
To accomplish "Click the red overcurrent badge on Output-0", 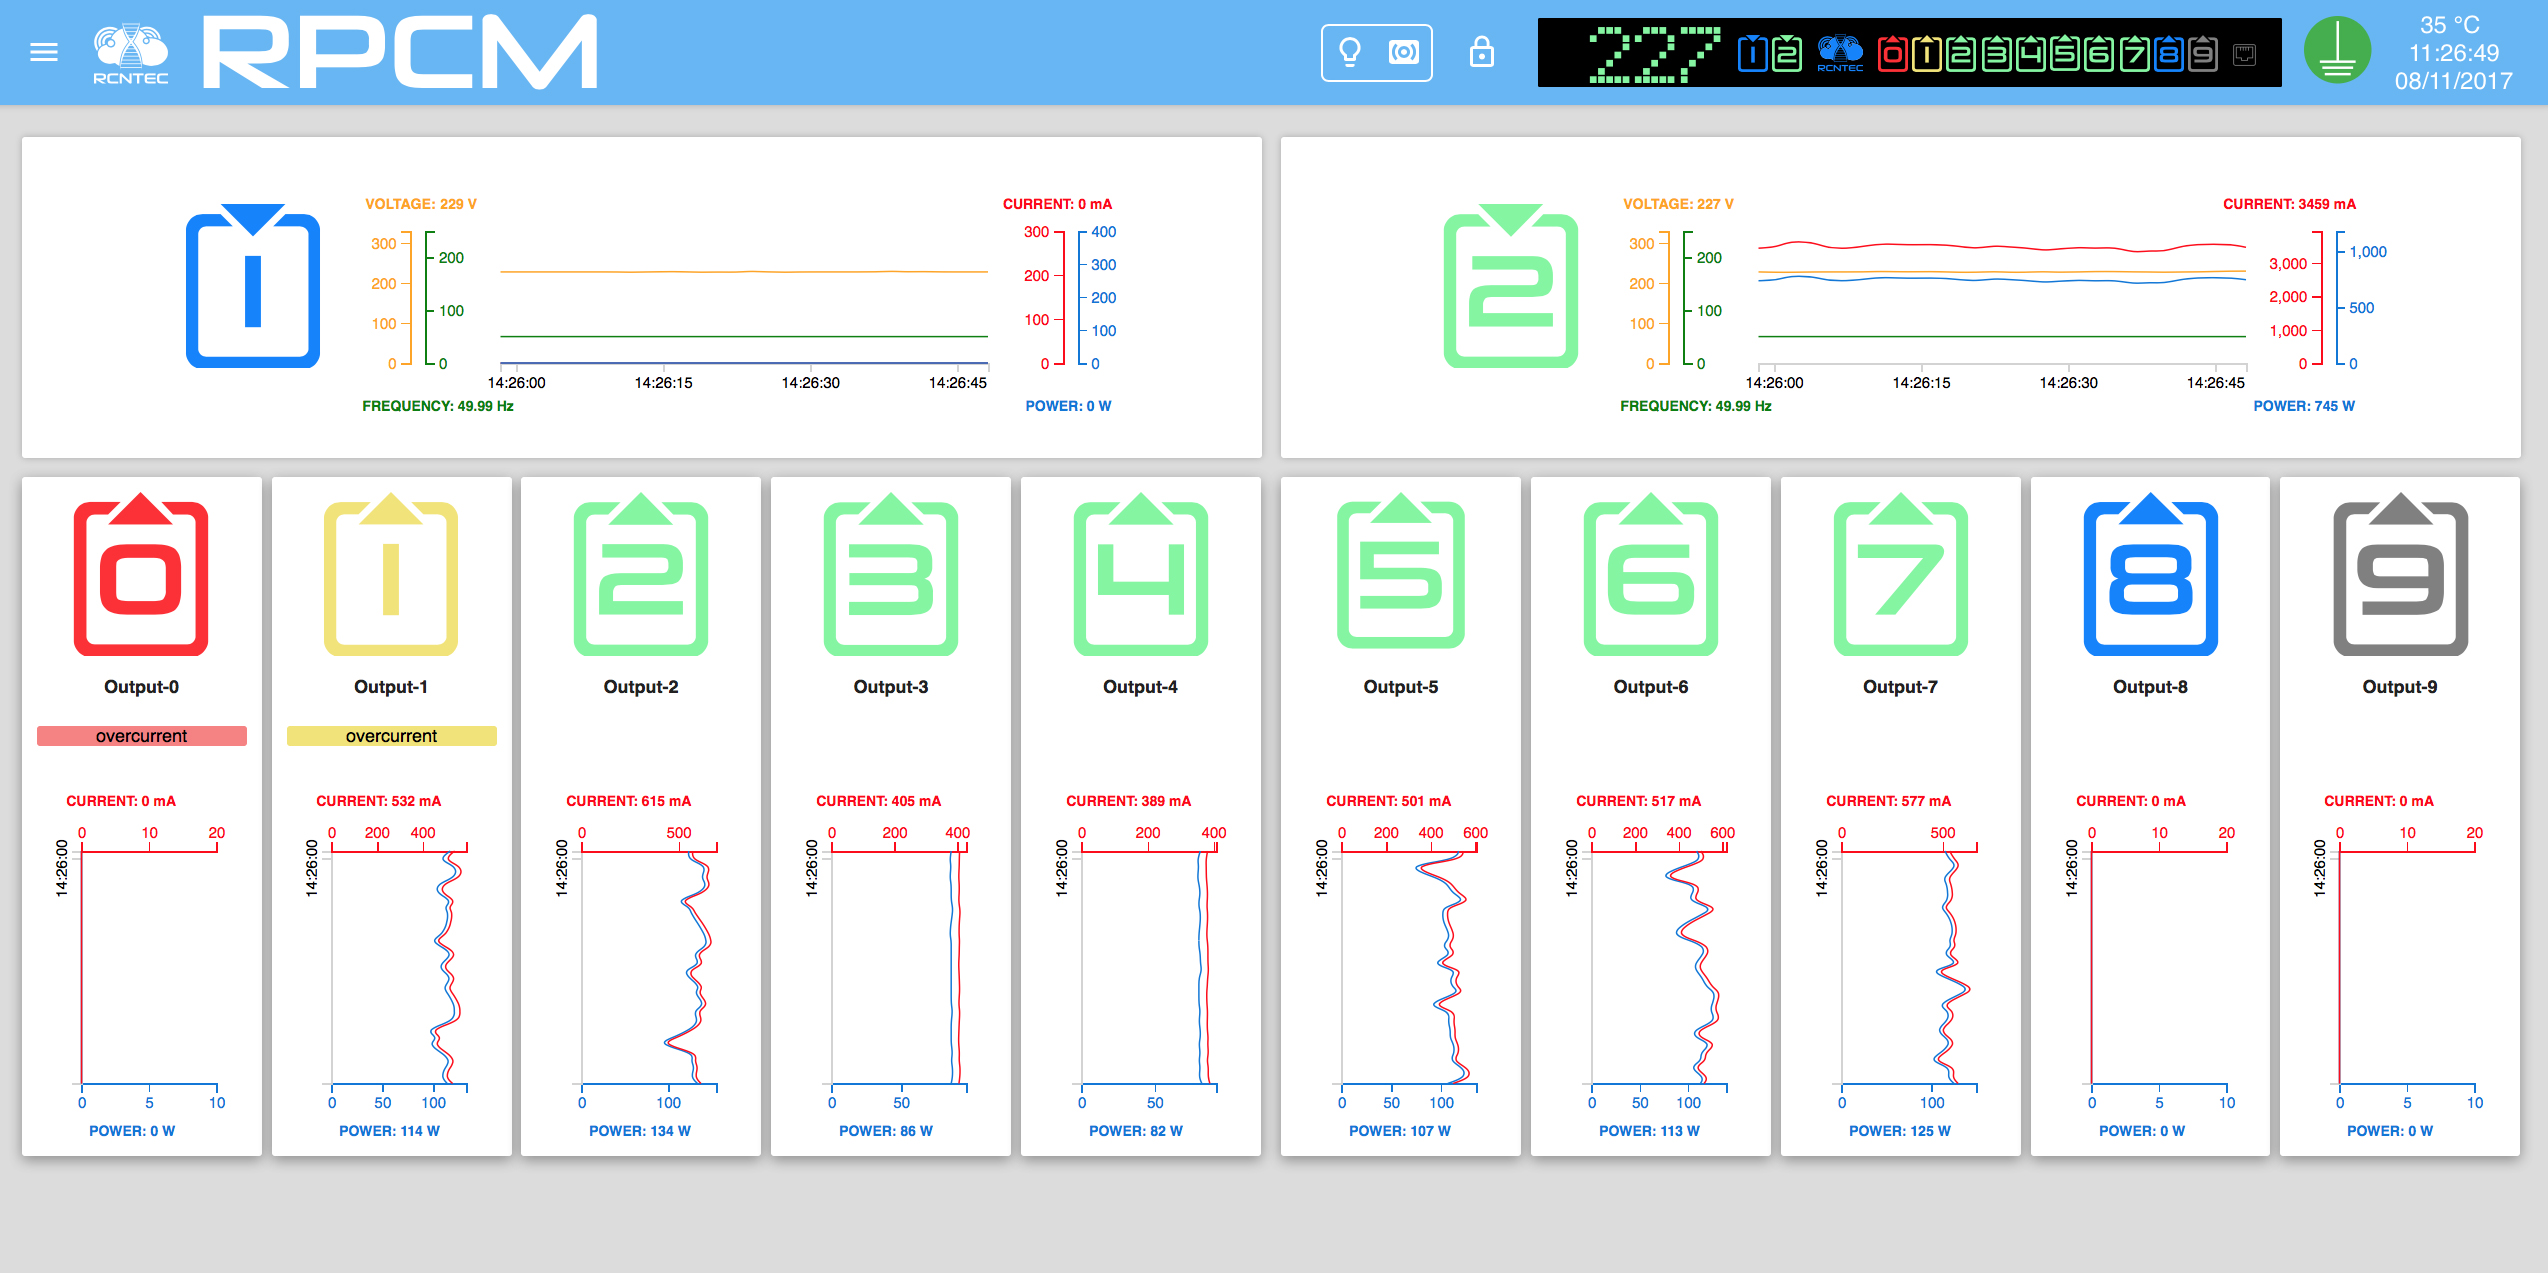I will 142,736.
